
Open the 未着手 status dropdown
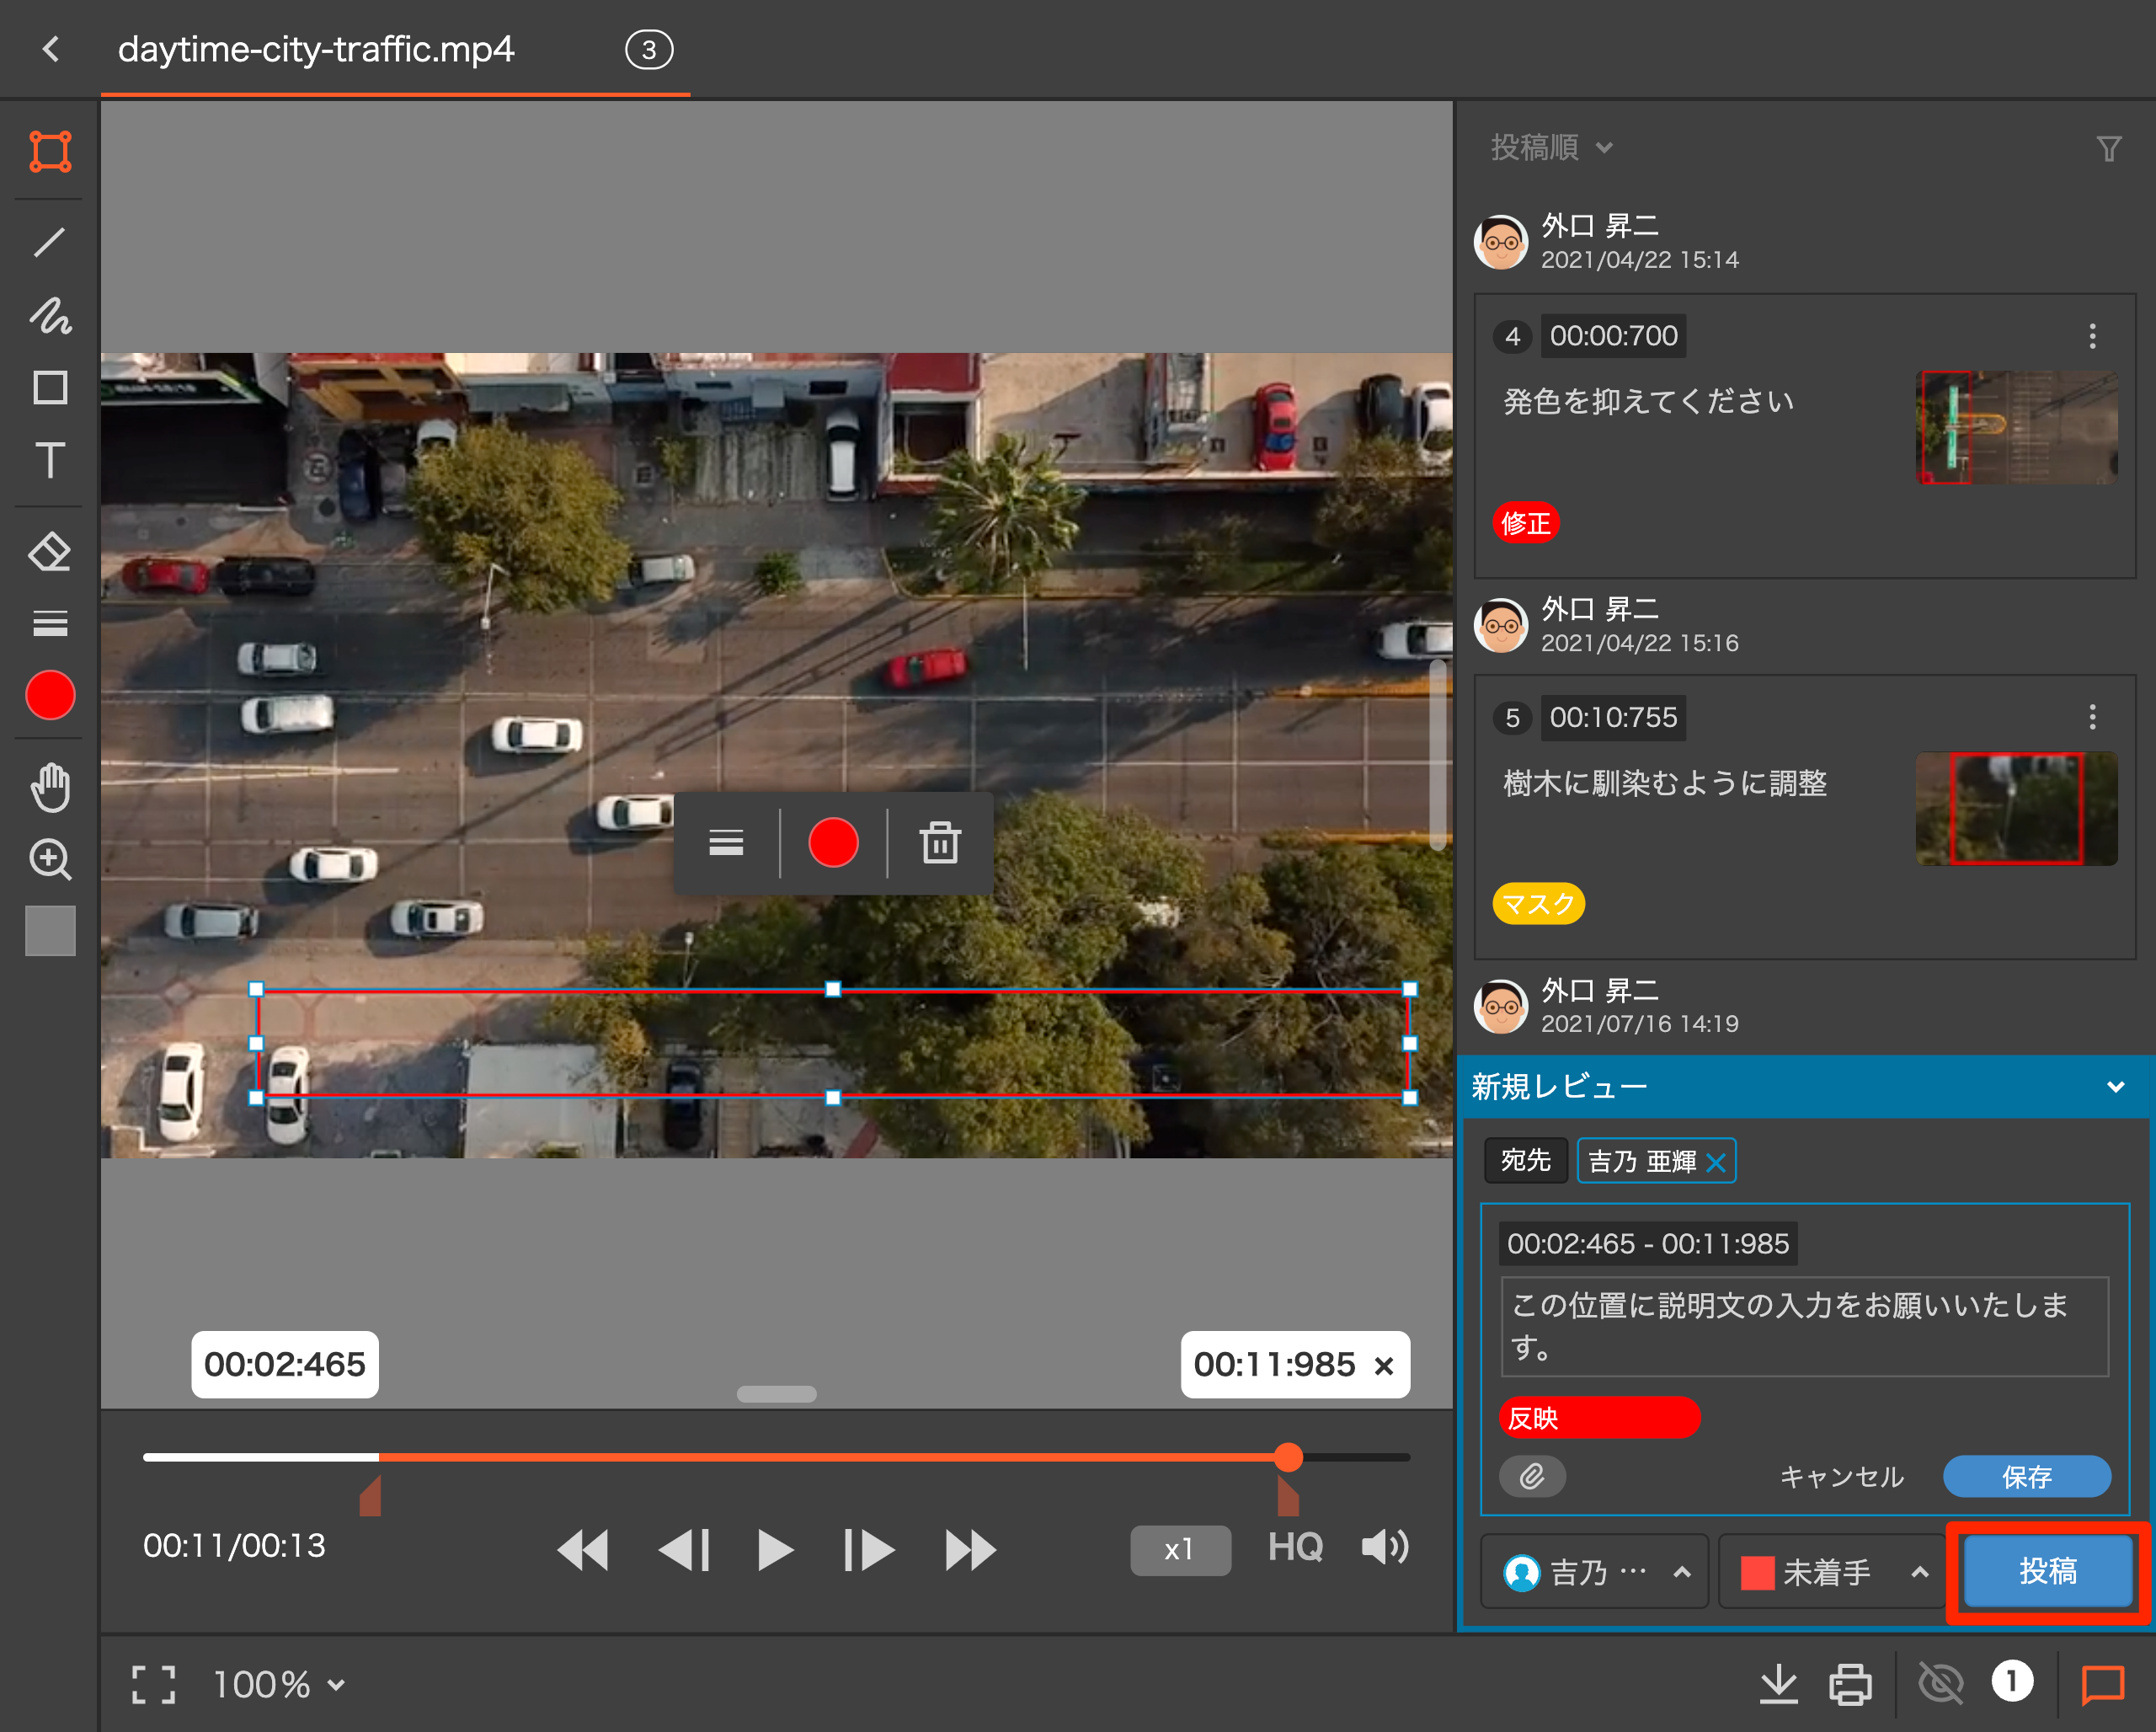[x=1833, y=1572]
